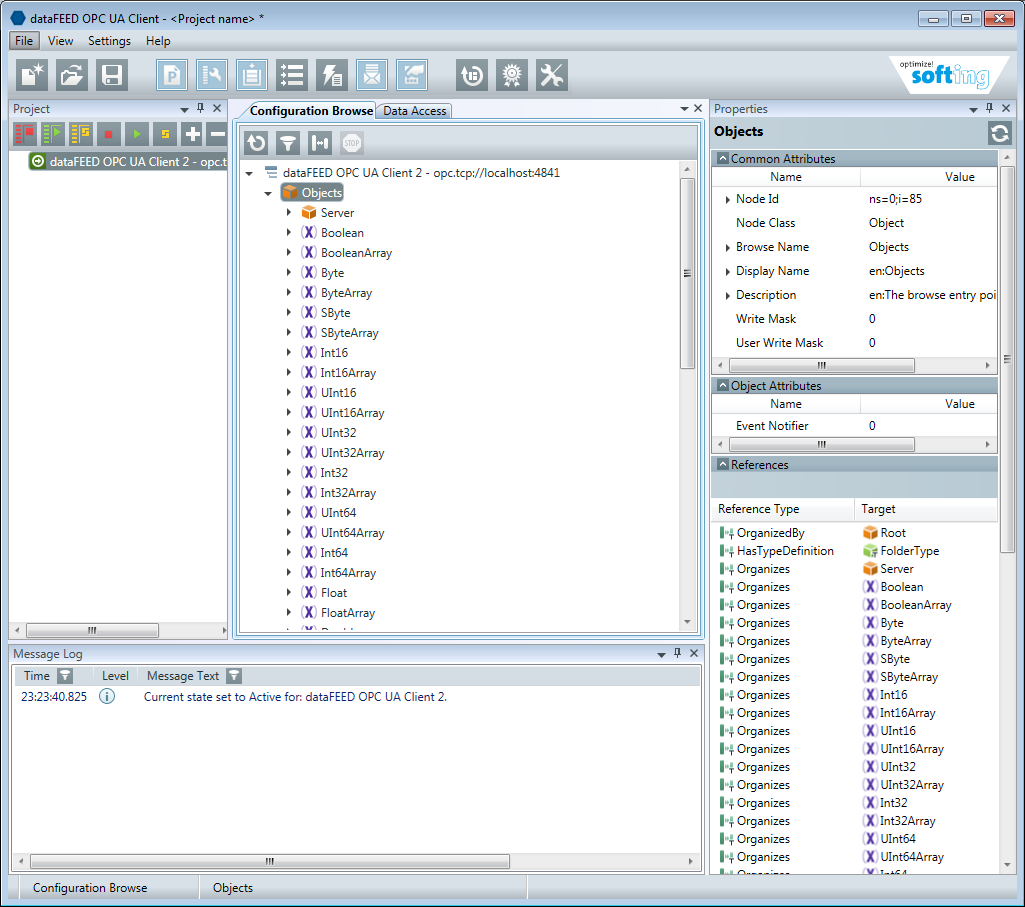Open the View menu
This screenshot has width=1025, height=907.
60,41
